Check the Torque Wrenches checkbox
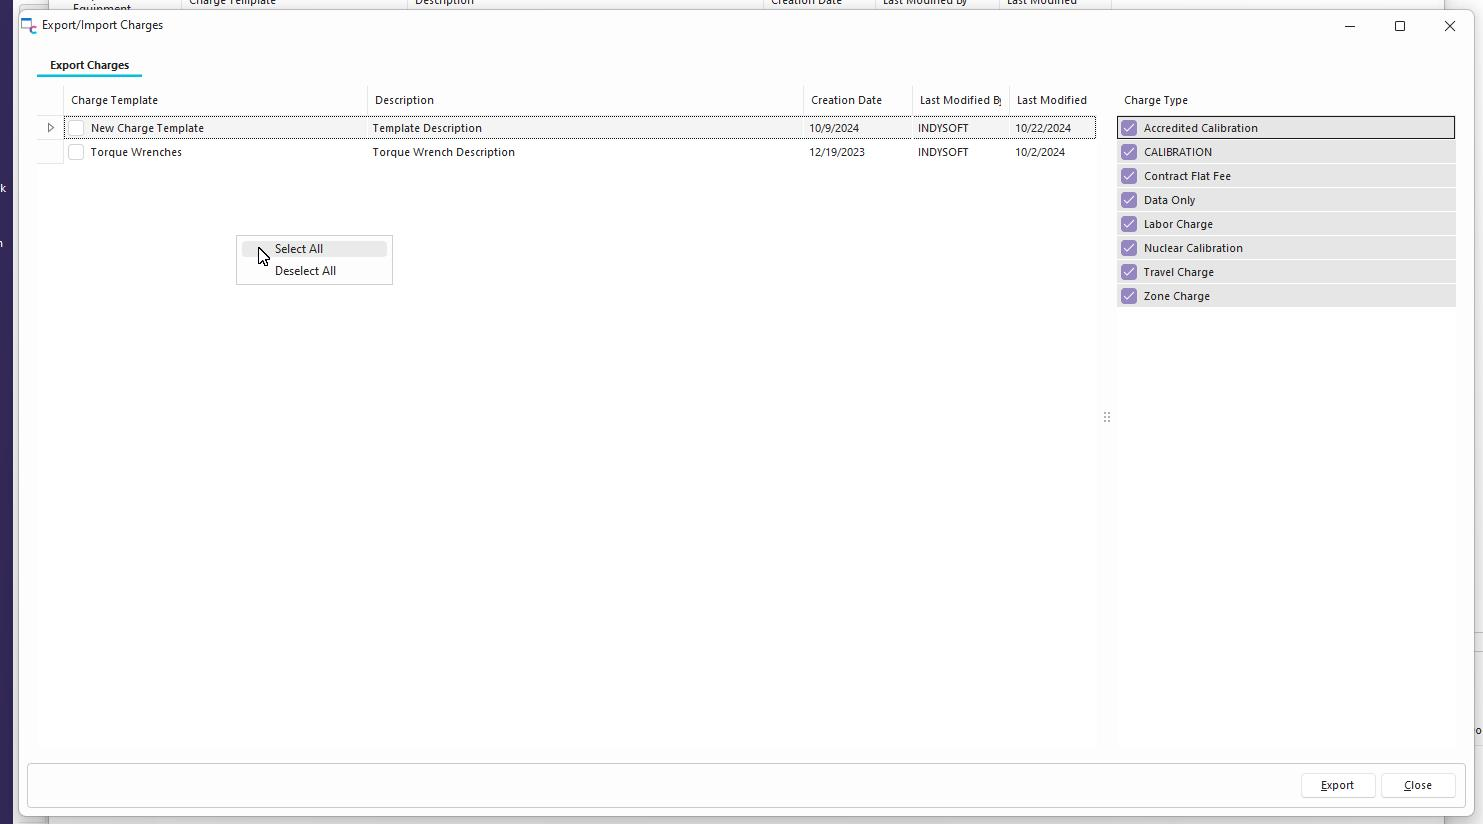 (x=76, y=152)
